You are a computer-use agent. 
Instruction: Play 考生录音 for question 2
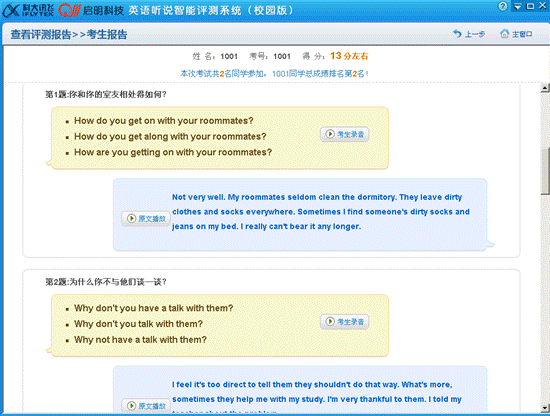coord(344,322)
